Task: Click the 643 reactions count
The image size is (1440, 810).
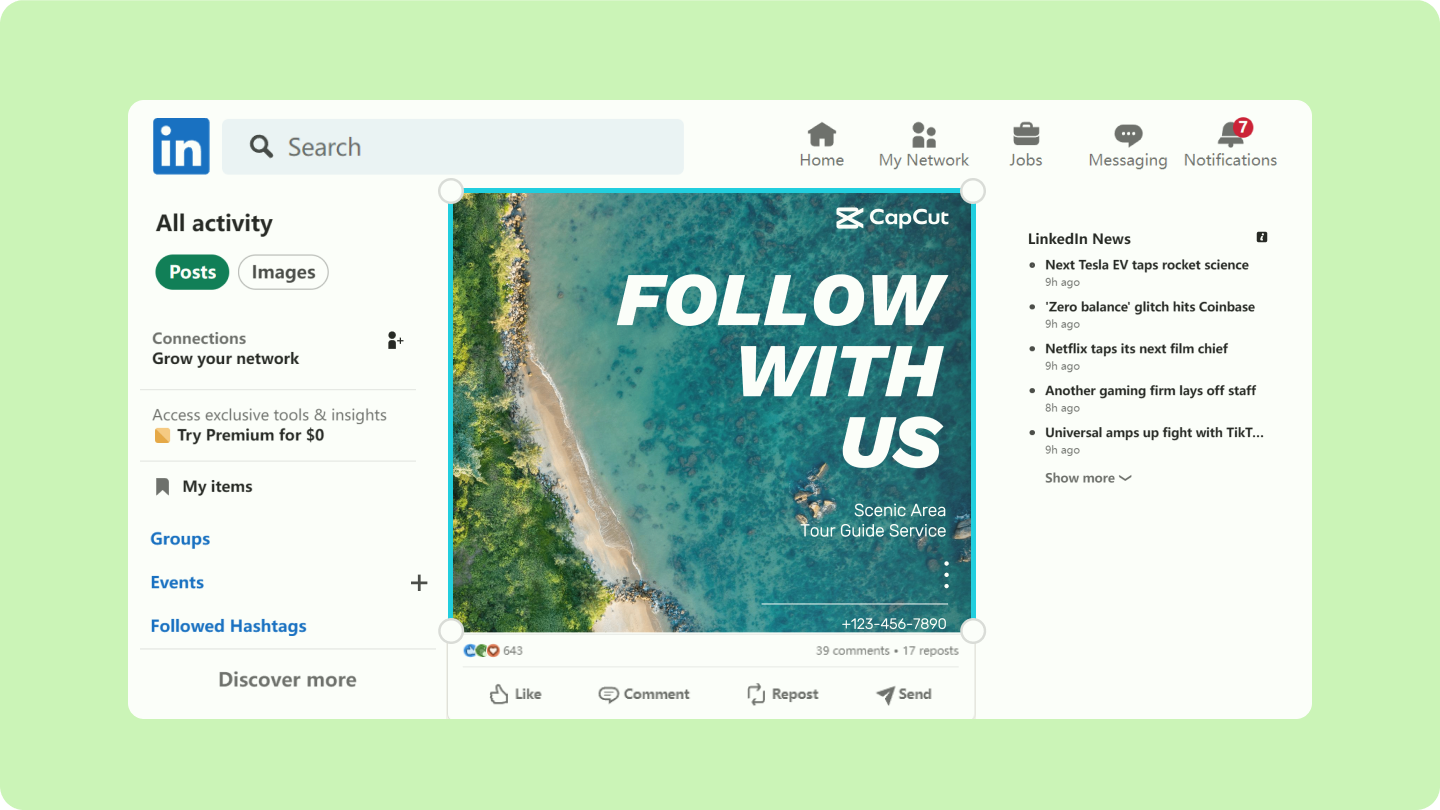Action: pyautogui.click(x=513, y=651)
